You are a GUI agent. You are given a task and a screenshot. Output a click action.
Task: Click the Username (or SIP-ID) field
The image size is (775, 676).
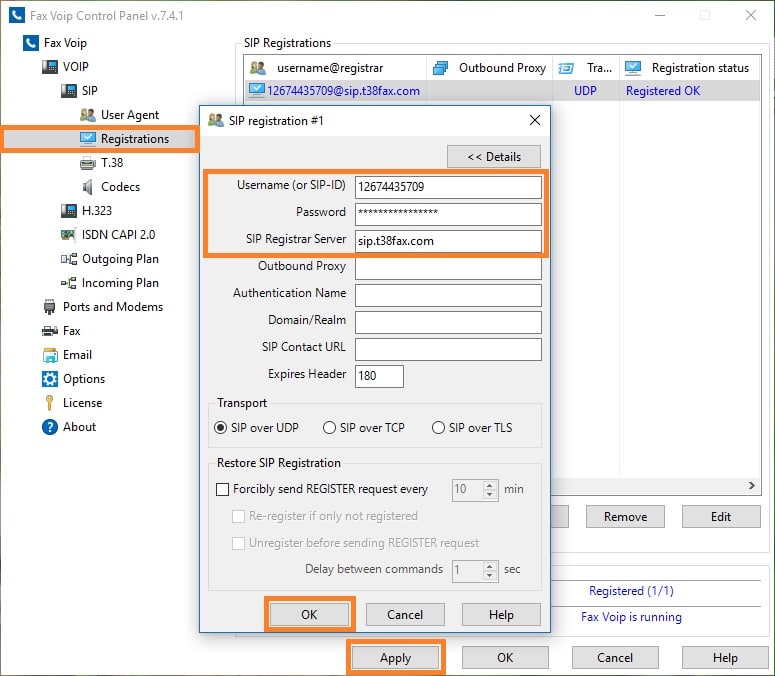click(448, 187)
